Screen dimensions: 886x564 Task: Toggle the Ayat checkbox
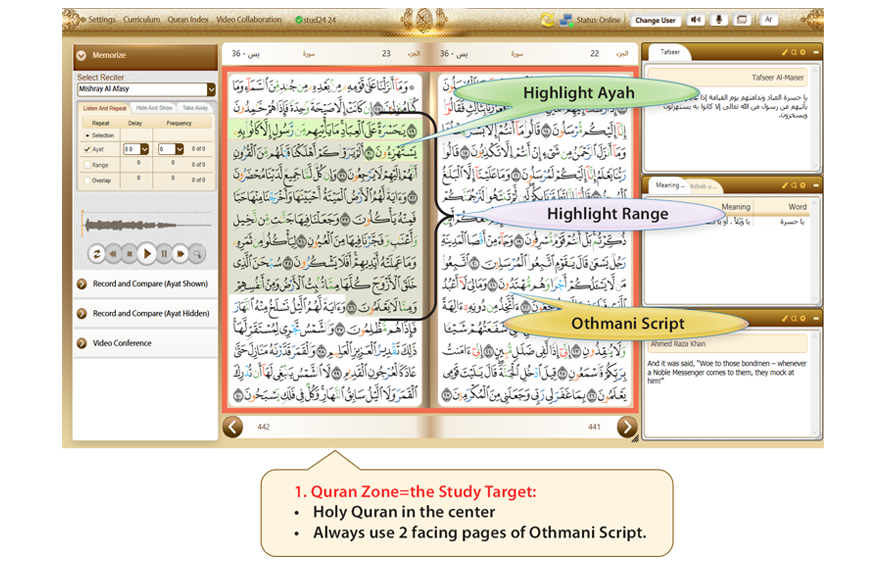[x=87, y=149]
